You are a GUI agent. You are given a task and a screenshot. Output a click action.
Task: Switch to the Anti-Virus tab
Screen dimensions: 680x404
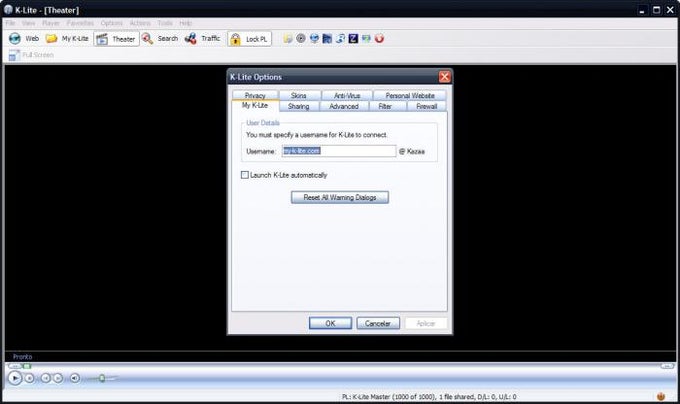(x=347, y=95)
